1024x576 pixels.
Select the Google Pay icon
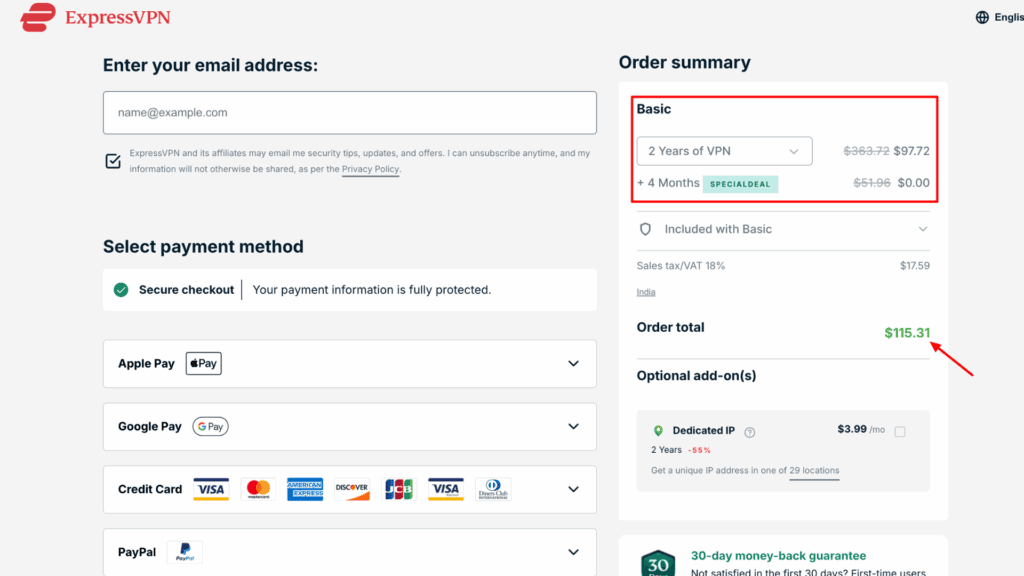coord(210,426)
